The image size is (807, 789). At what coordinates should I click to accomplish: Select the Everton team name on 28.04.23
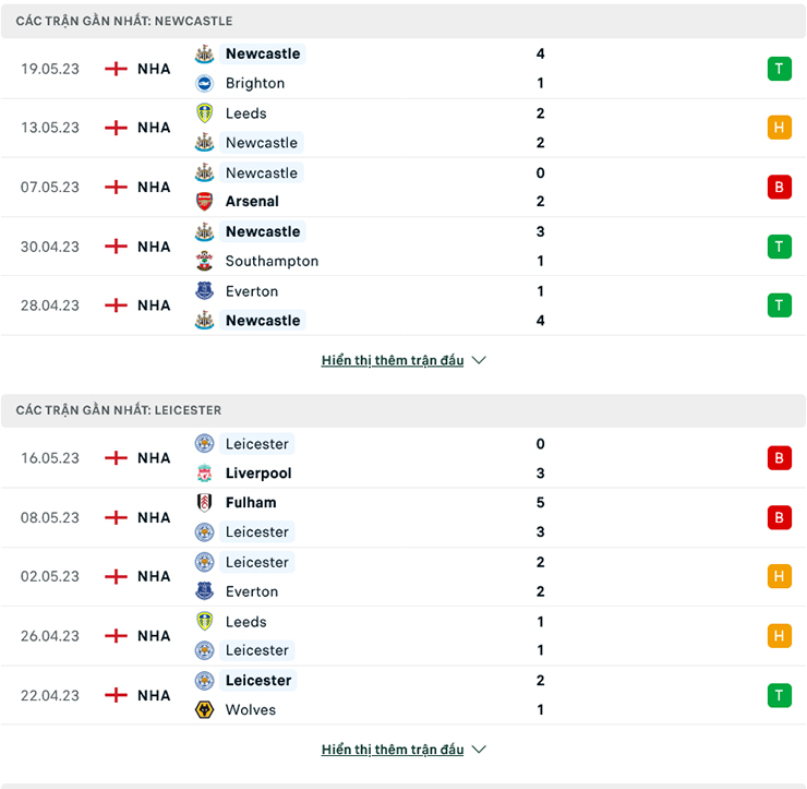pos(252,291)
